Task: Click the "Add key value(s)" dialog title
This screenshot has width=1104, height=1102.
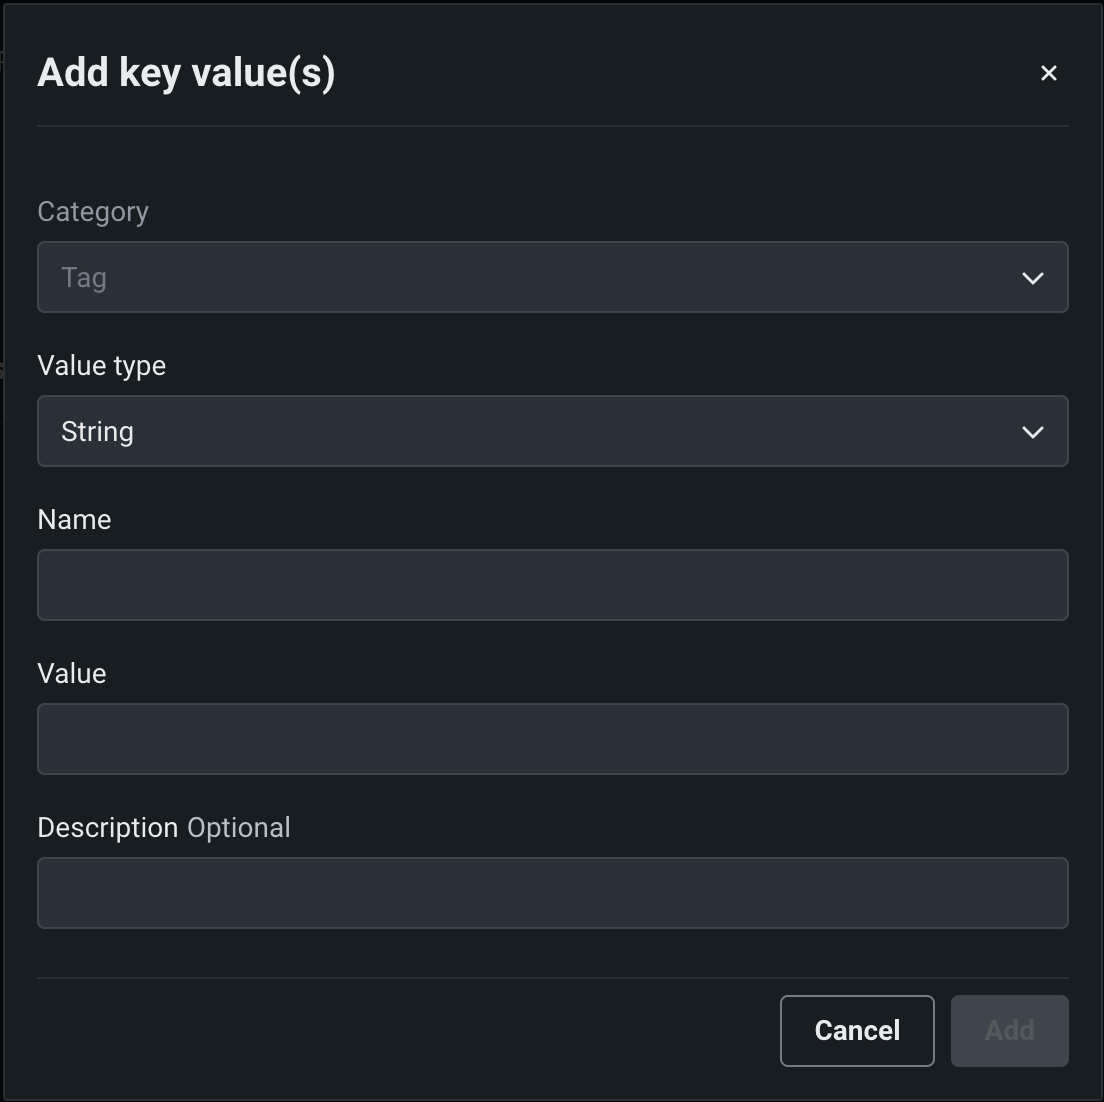Action: [x=186, y=73]
